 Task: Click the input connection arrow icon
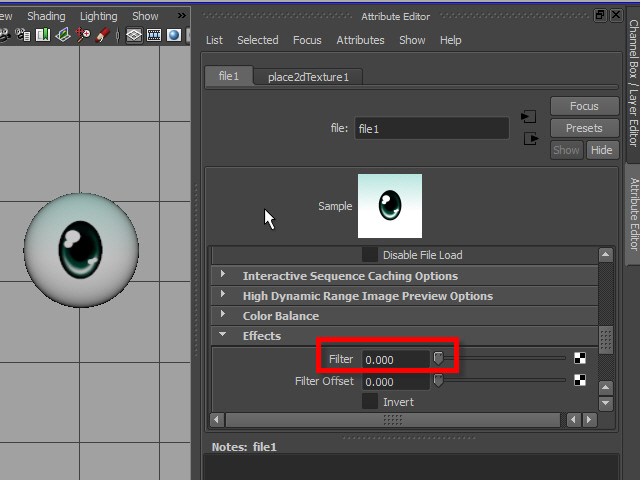[529, 117]
